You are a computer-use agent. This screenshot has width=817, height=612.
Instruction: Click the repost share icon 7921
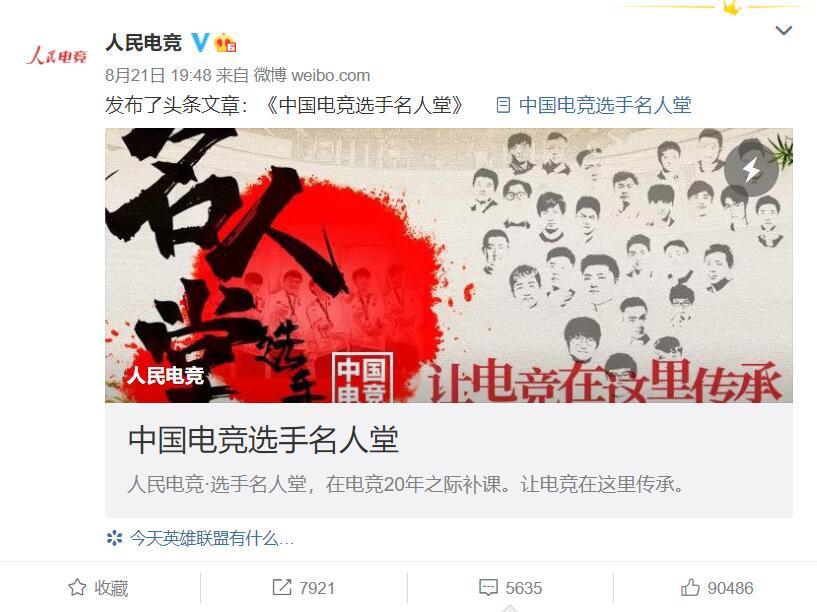pyautogui.click(x=303, y=588)
